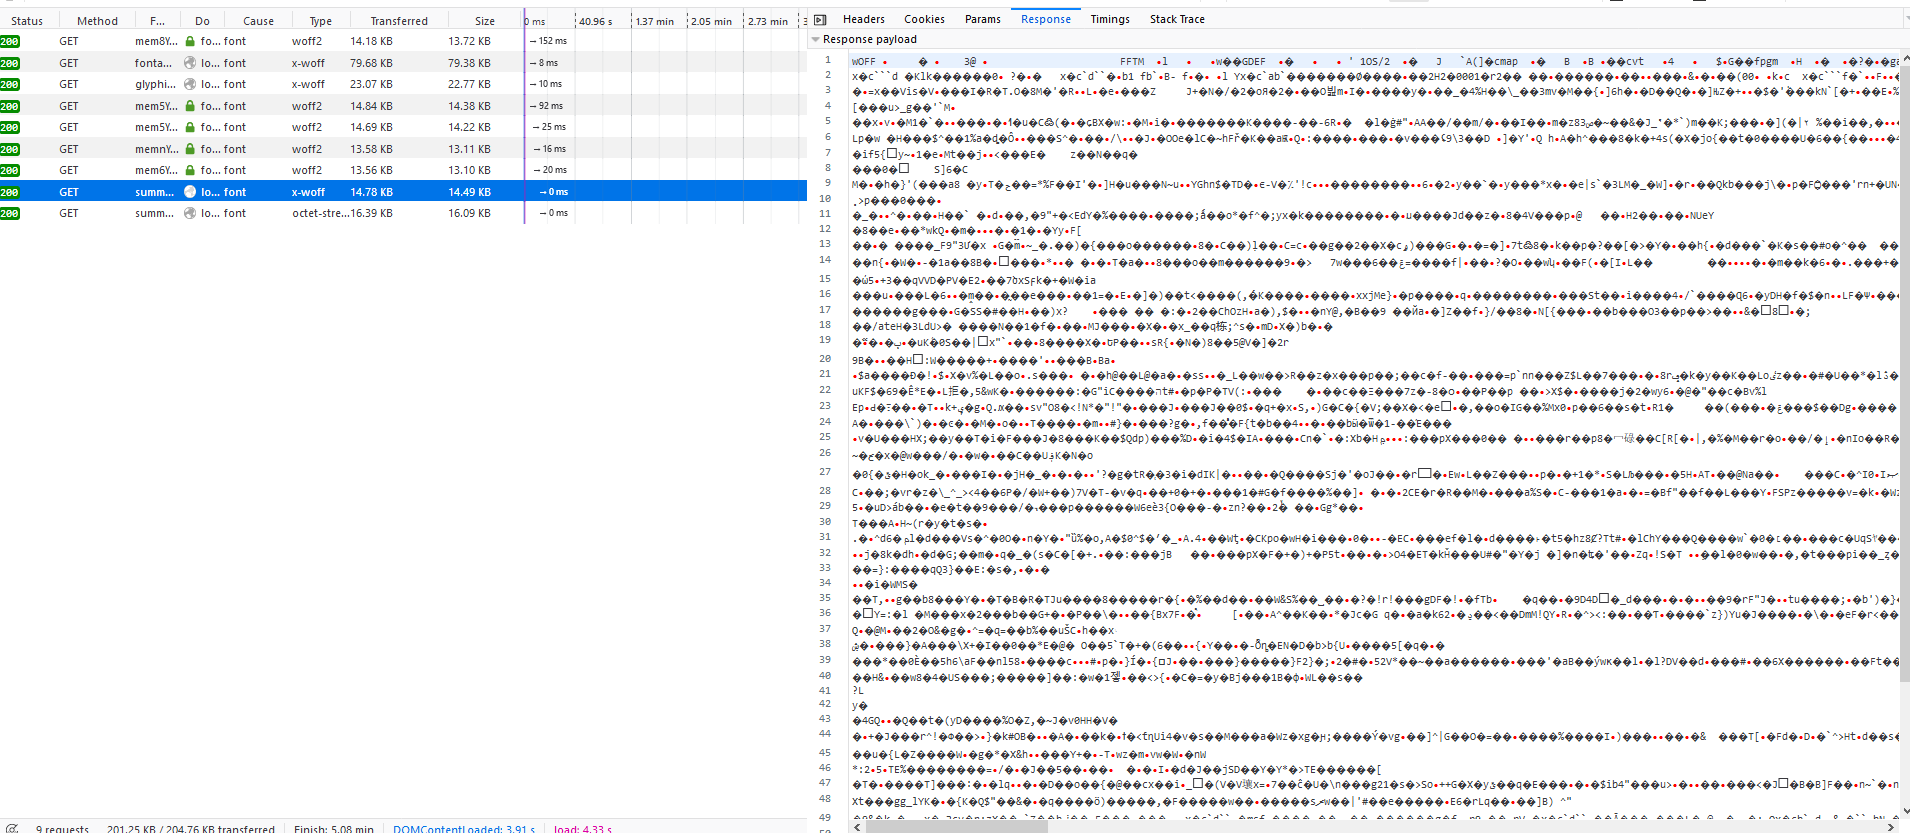This screenshot has width=1910, height=833.
Task: Sort requests by the Status column
Action: (x=27, y=21)
